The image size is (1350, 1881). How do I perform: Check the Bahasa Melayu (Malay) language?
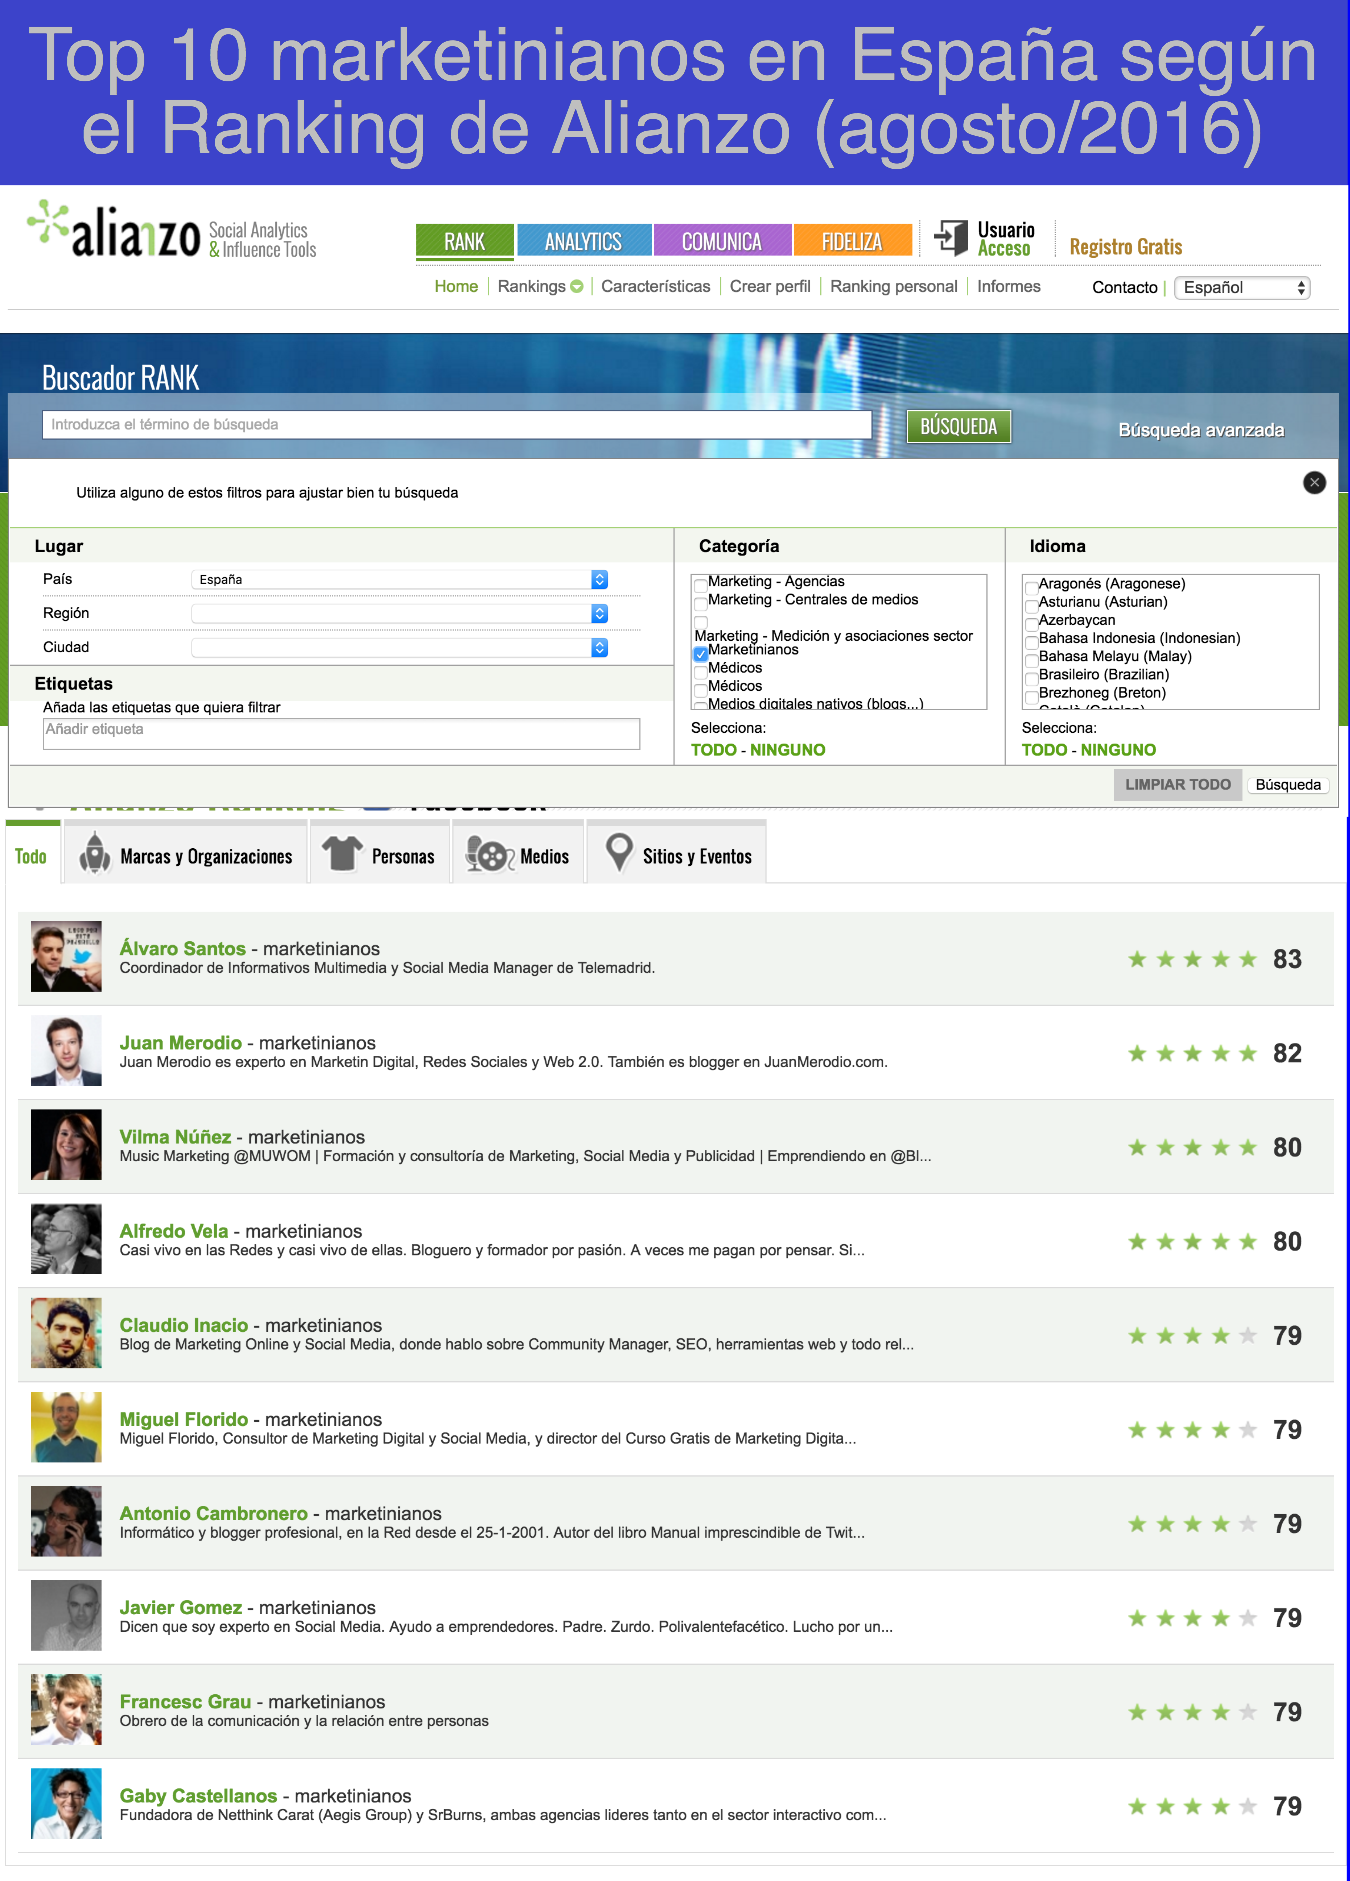(1032, 659)
